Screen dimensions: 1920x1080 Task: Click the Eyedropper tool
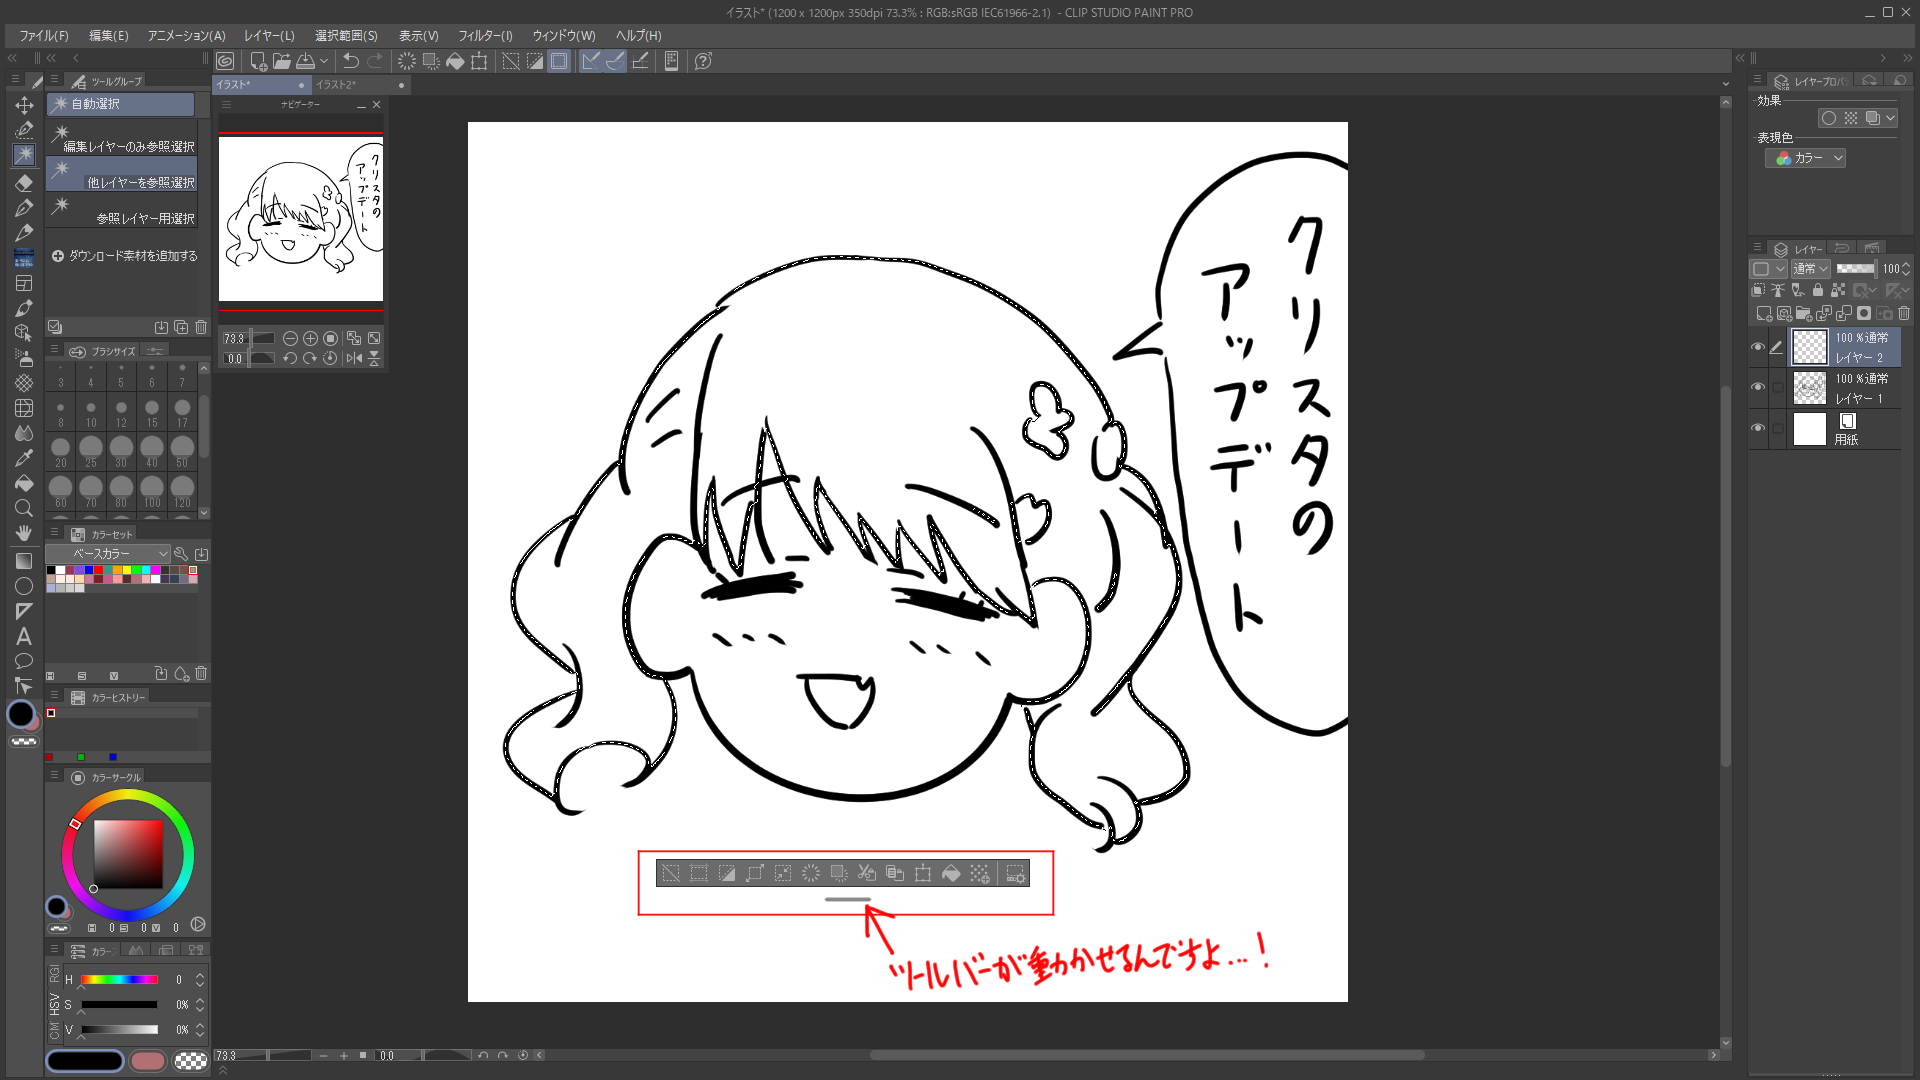point(24,458)
